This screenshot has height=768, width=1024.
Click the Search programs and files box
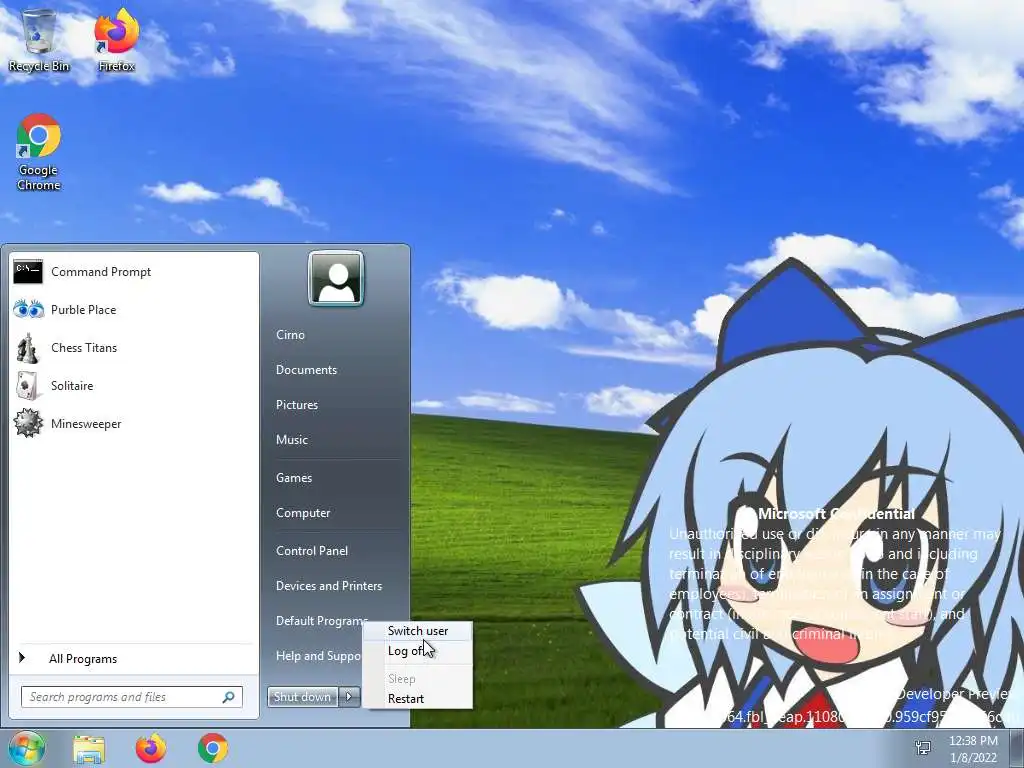pos(132,697)
